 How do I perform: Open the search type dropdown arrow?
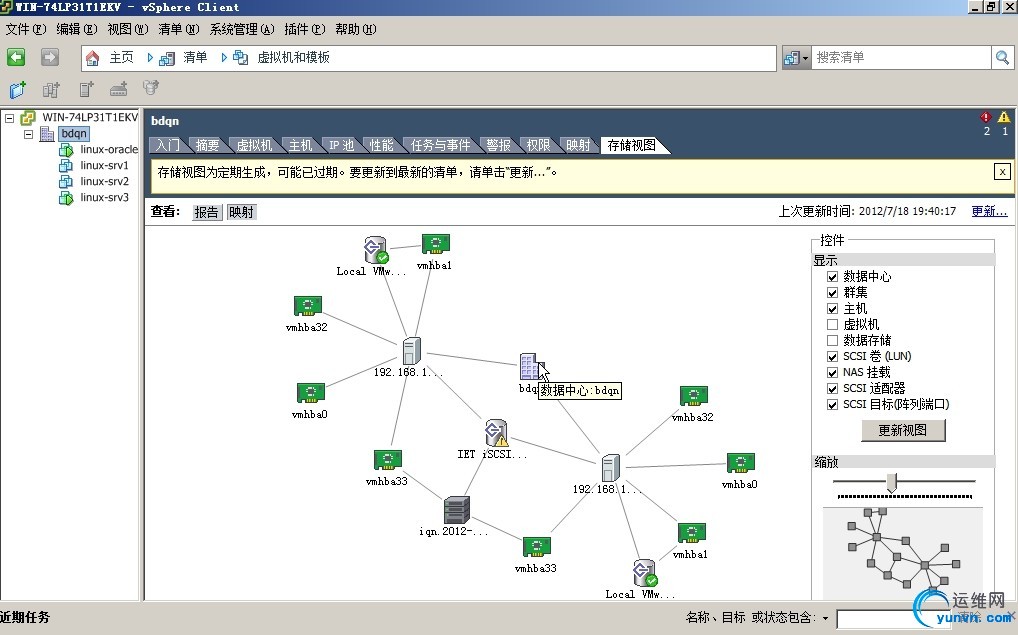pos(805,58)
